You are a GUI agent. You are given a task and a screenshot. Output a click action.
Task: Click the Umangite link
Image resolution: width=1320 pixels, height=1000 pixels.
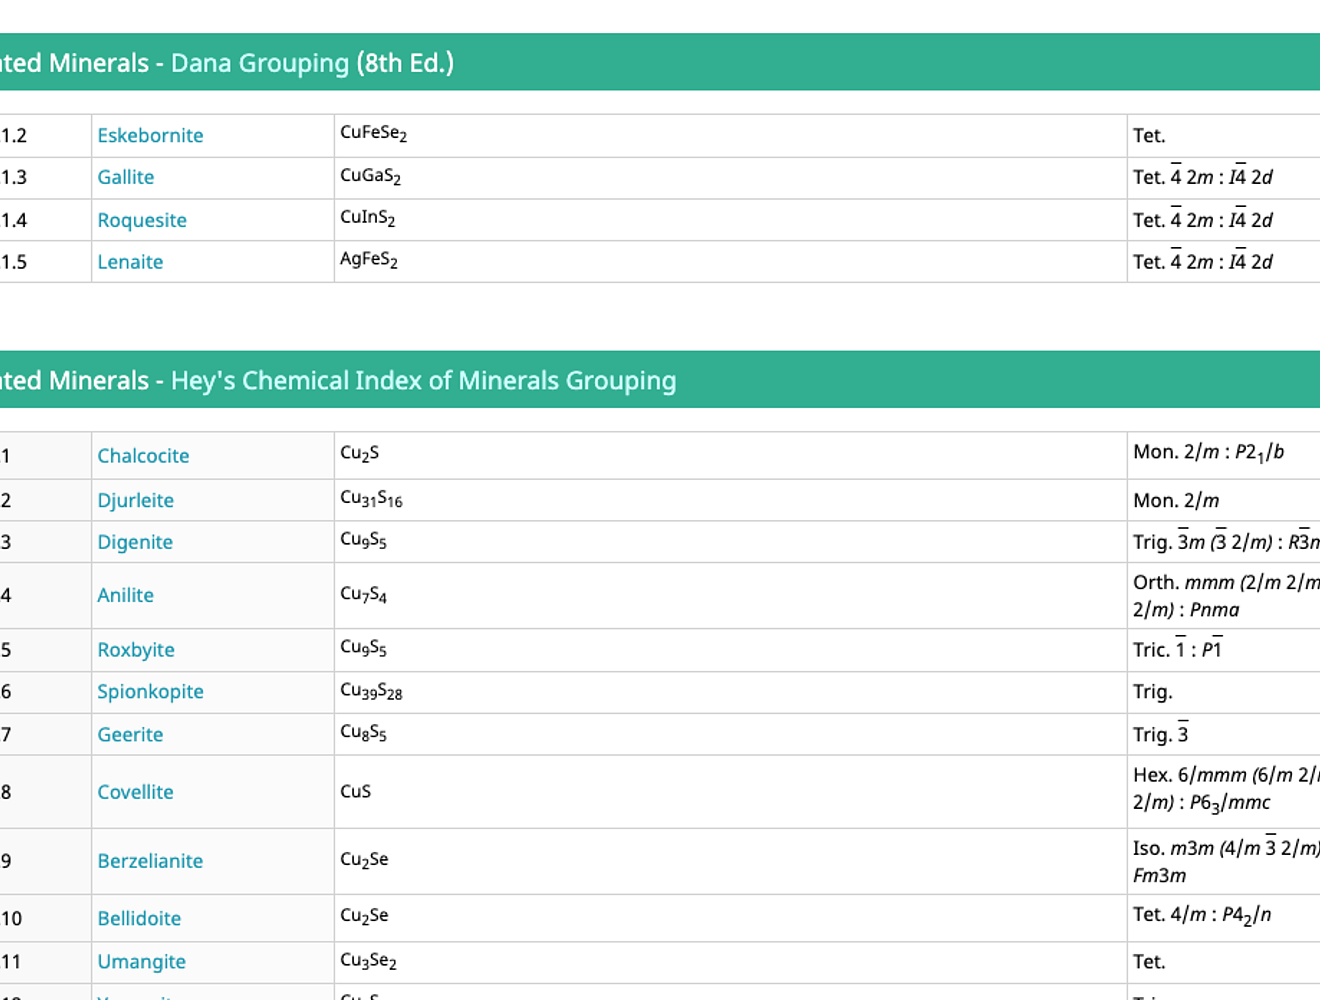pyautogui.click(x=141, y=962)
